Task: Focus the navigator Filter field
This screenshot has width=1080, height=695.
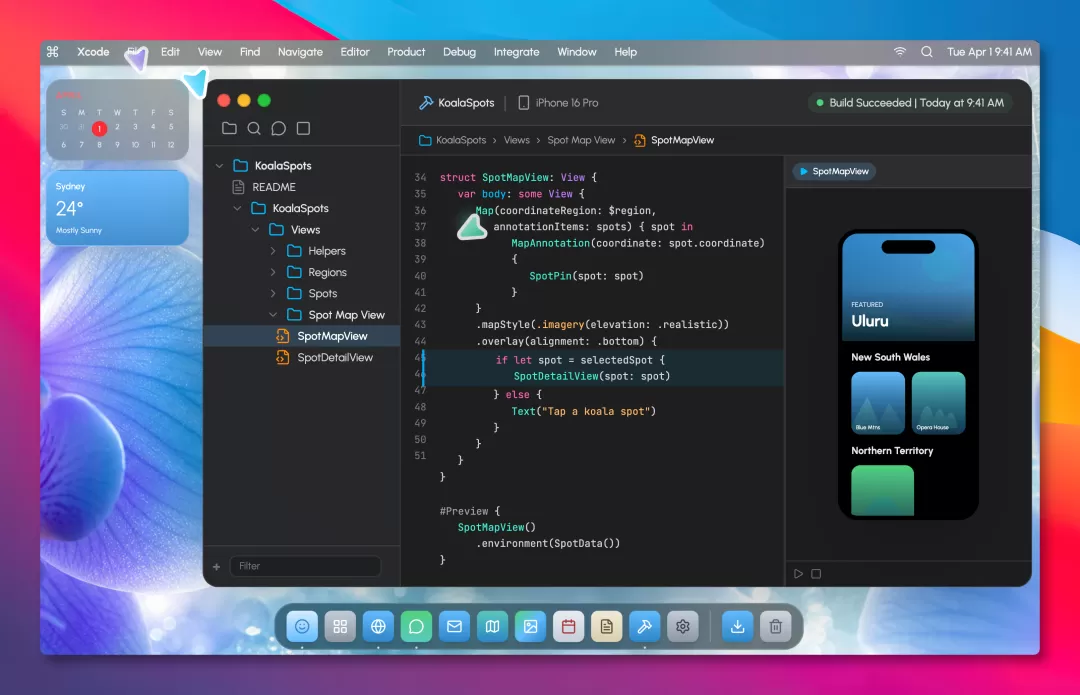Action: 305,566
